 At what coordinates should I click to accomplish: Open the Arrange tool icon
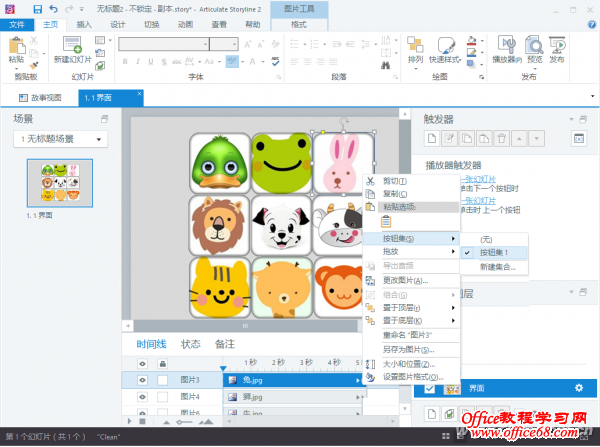415,45
